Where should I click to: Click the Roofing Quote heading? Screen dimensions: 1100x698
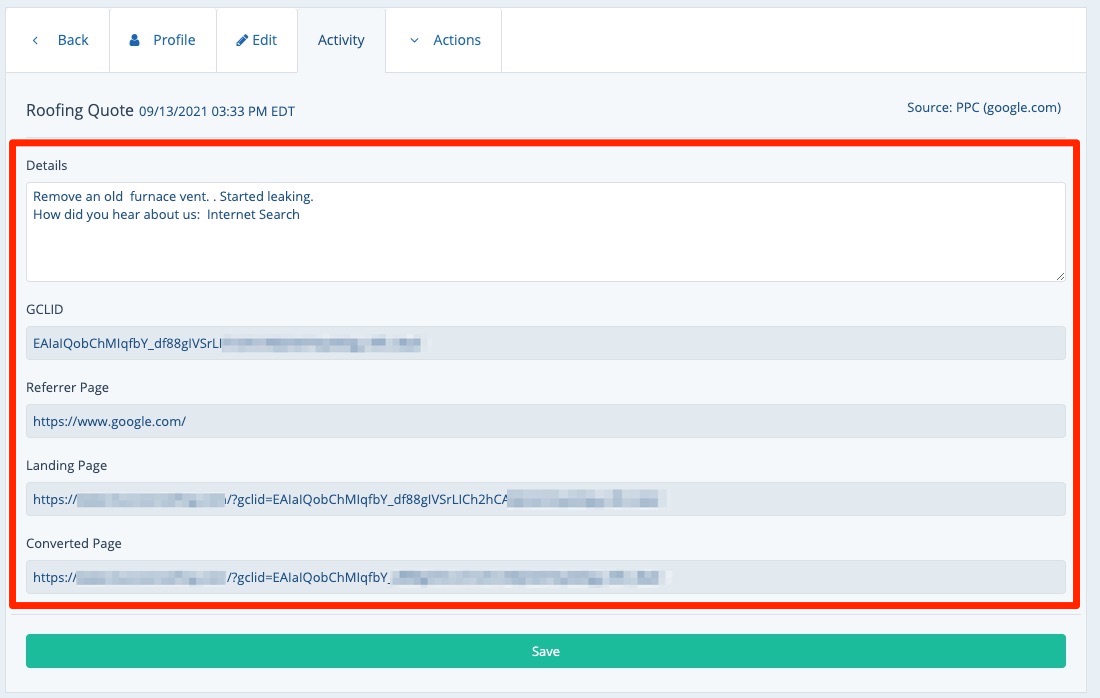[x=80, y=110]
